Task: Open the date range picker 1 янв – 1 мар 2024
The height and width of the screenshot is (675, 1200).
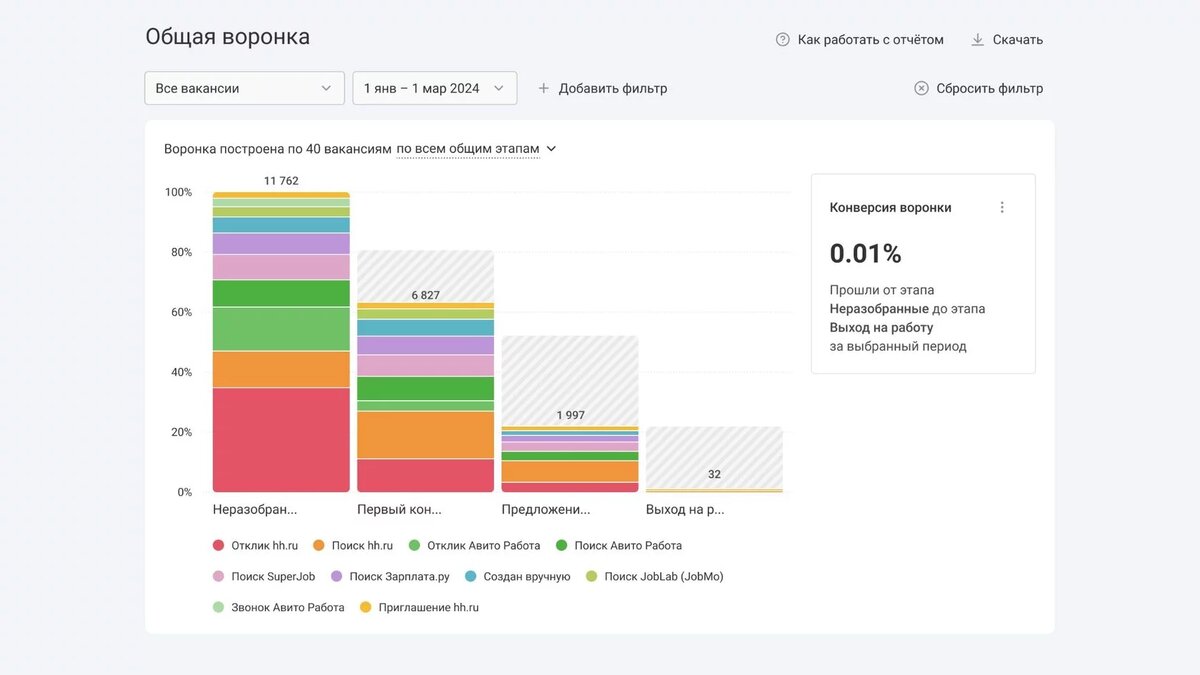Action: coord(435,88)
